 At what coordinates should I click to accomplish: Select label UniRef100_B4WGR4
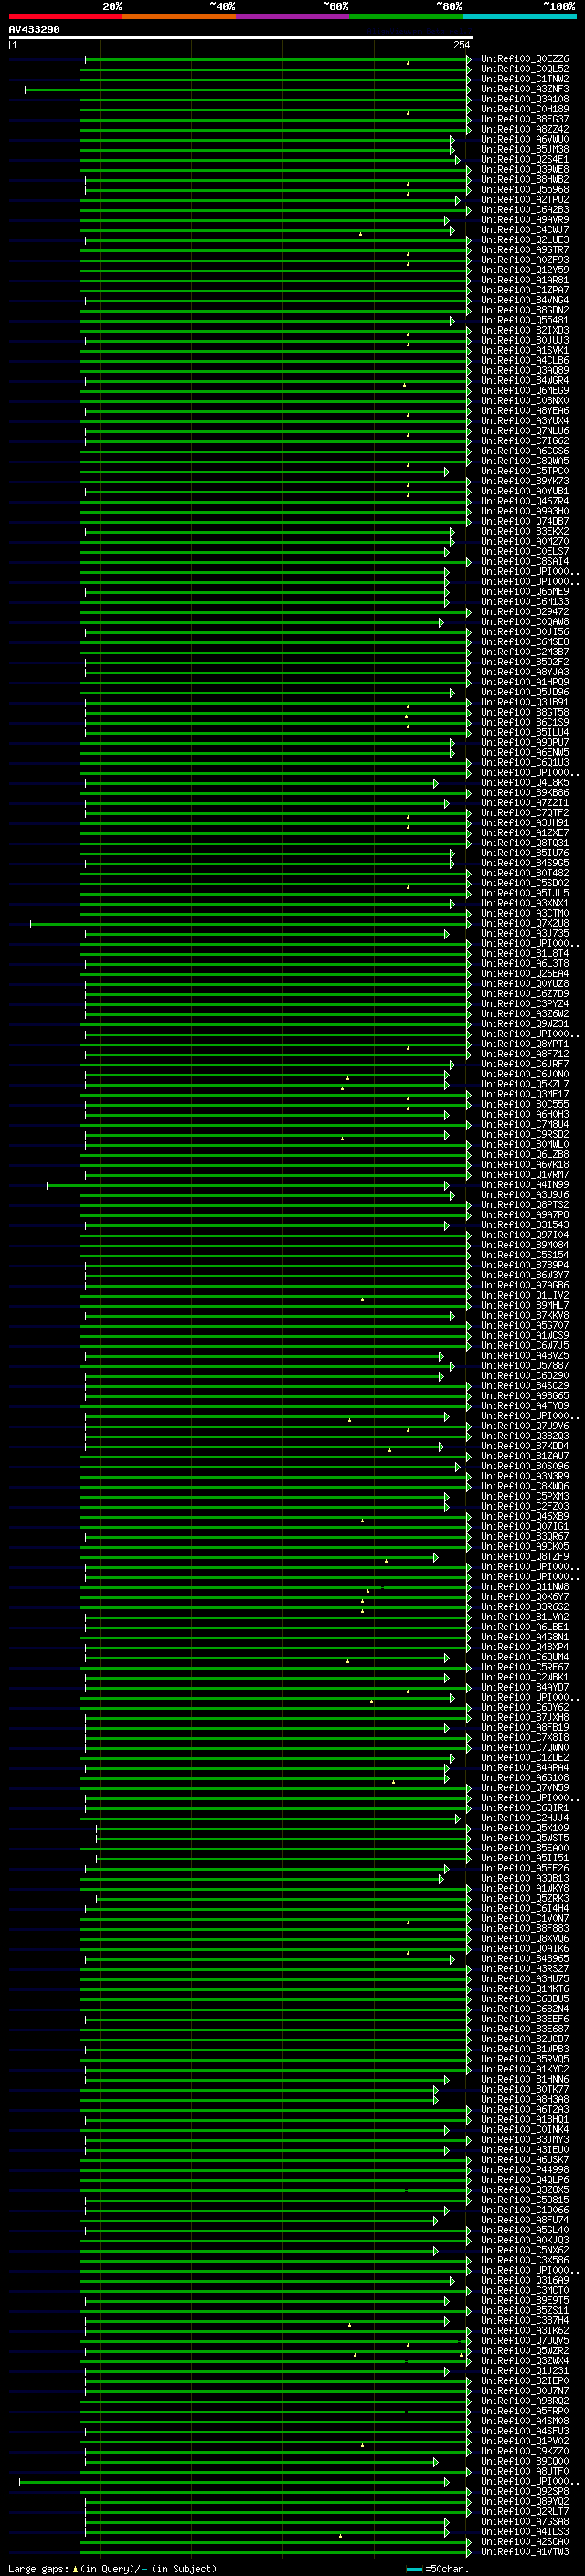pos(524,380)
